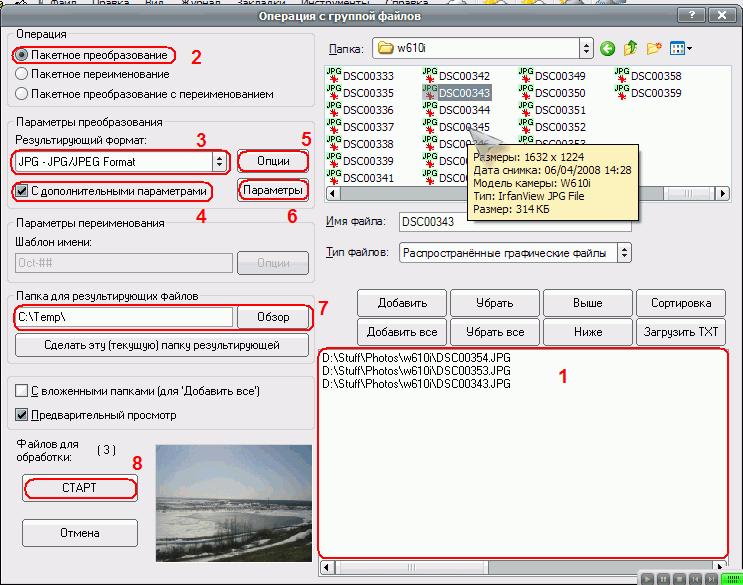743x585 pixels.
Task: Click the Имя файла input field
Action: [x=515, y=221]
